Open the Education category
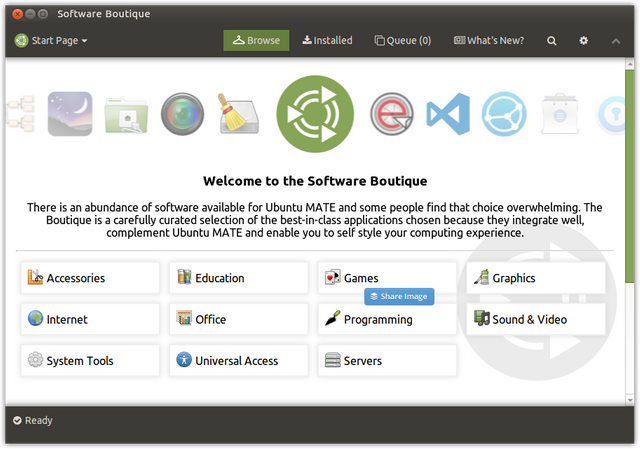Screen dimensions: 640x449 click(x=239, y=278)
